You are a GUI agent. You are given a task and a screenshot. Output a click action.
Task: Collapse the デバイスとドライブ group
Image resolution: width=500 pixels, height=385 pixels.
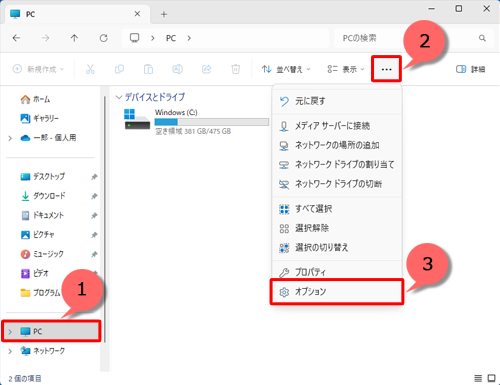click(x=118, y=97)
